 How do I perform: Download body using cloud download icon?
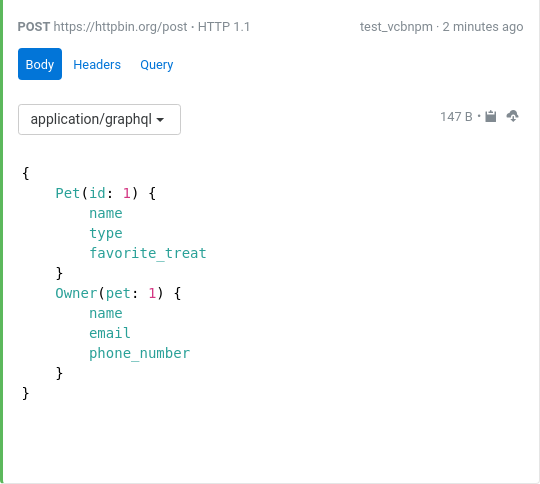point(512,116)
